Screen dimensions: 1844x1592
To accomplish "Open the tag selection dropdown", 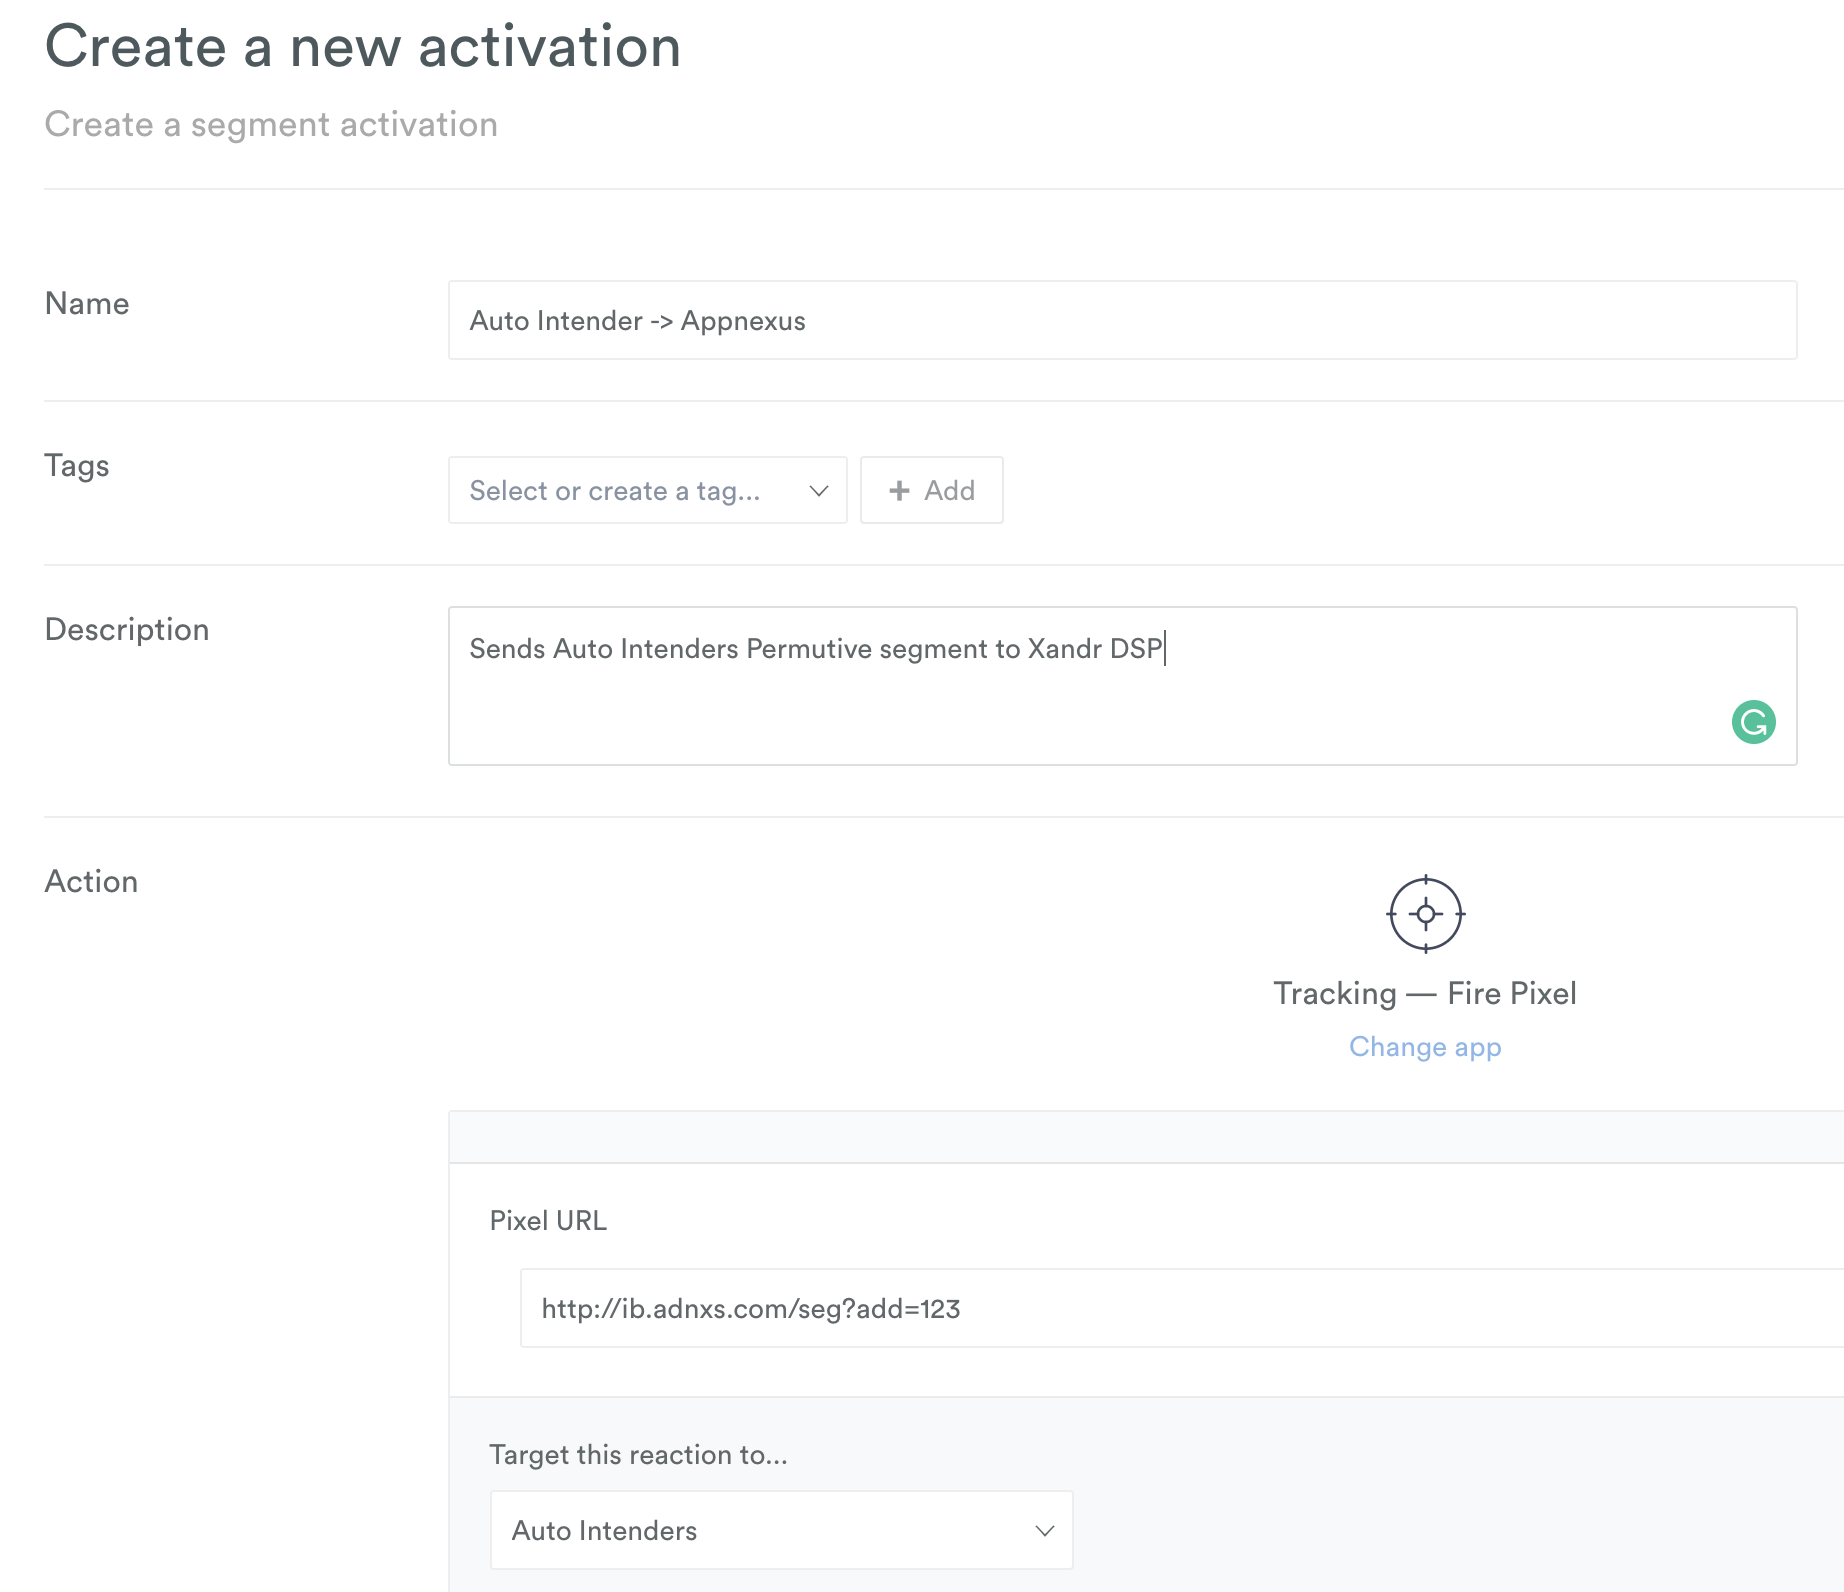I will pos(647,490).
